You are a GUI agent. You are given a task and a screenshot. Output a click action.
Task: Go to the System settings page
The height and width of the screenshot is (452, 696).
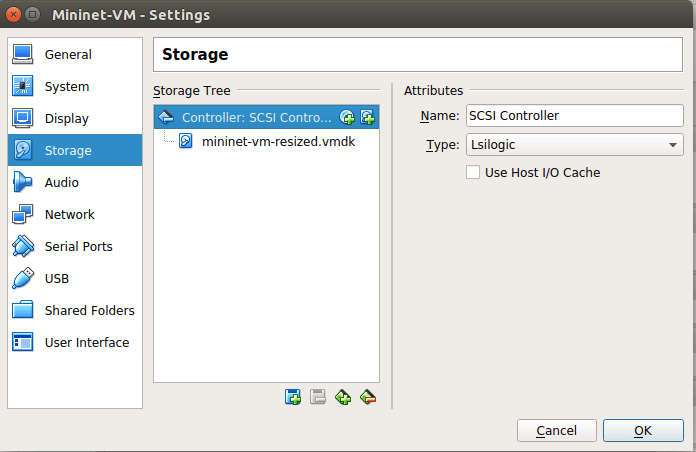tap(66, 86)
